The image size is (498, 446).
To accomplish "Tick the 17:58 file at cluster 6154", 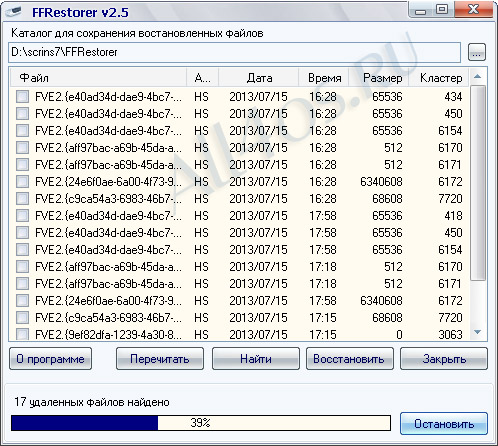I will (x=22, y=250).
